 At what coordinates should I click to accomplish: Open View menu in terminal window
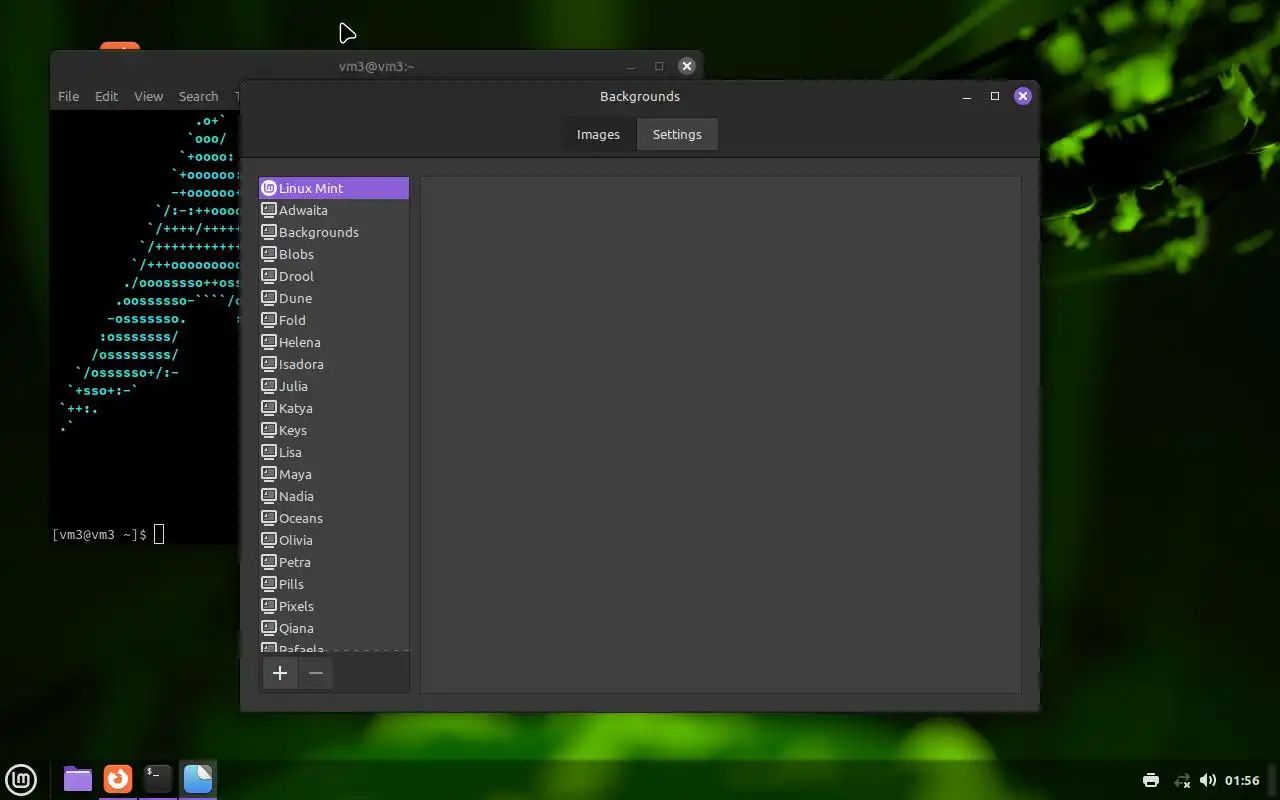tap(148, 96)
